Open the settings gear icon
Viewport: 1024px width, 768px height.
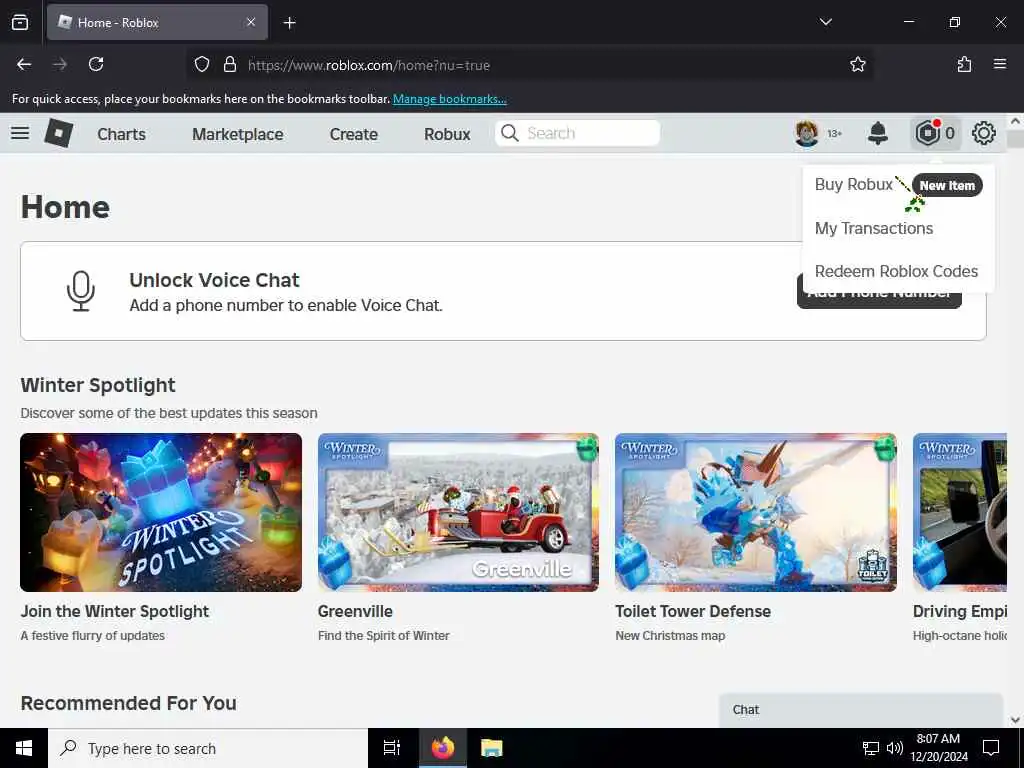[x=984, y=133]
